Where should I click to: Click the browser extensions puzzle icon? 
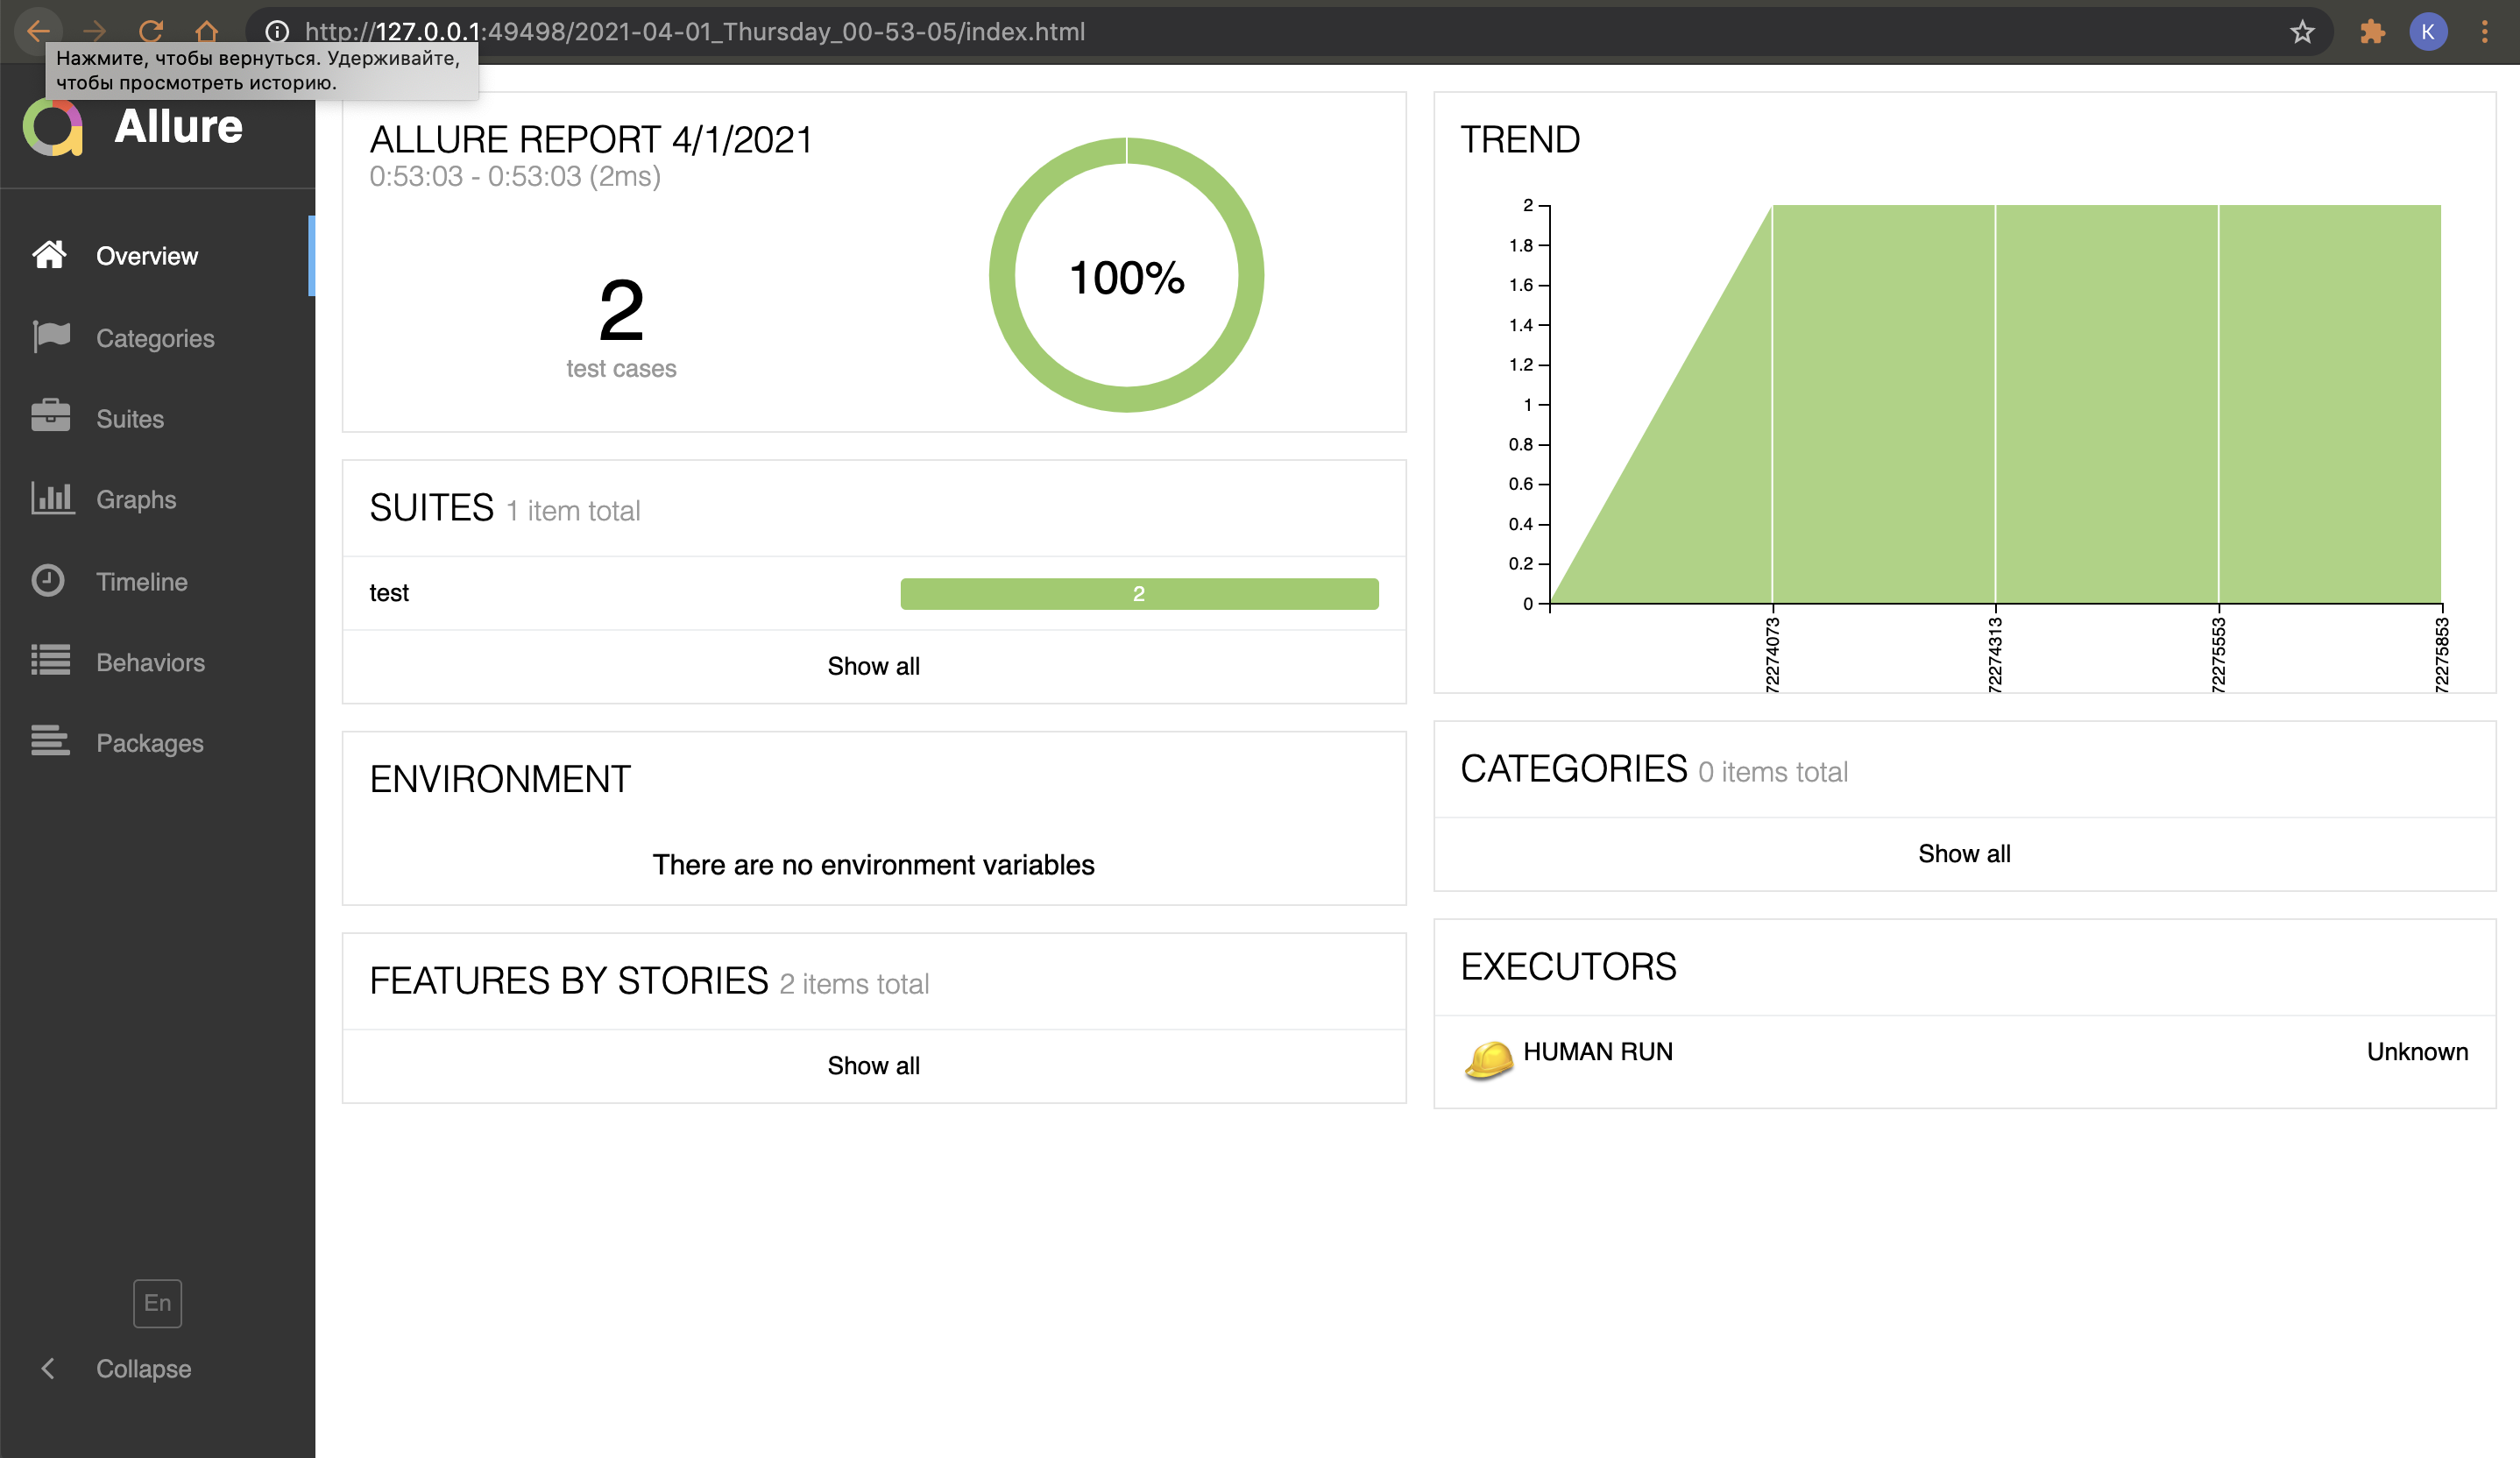point(2371,32)
